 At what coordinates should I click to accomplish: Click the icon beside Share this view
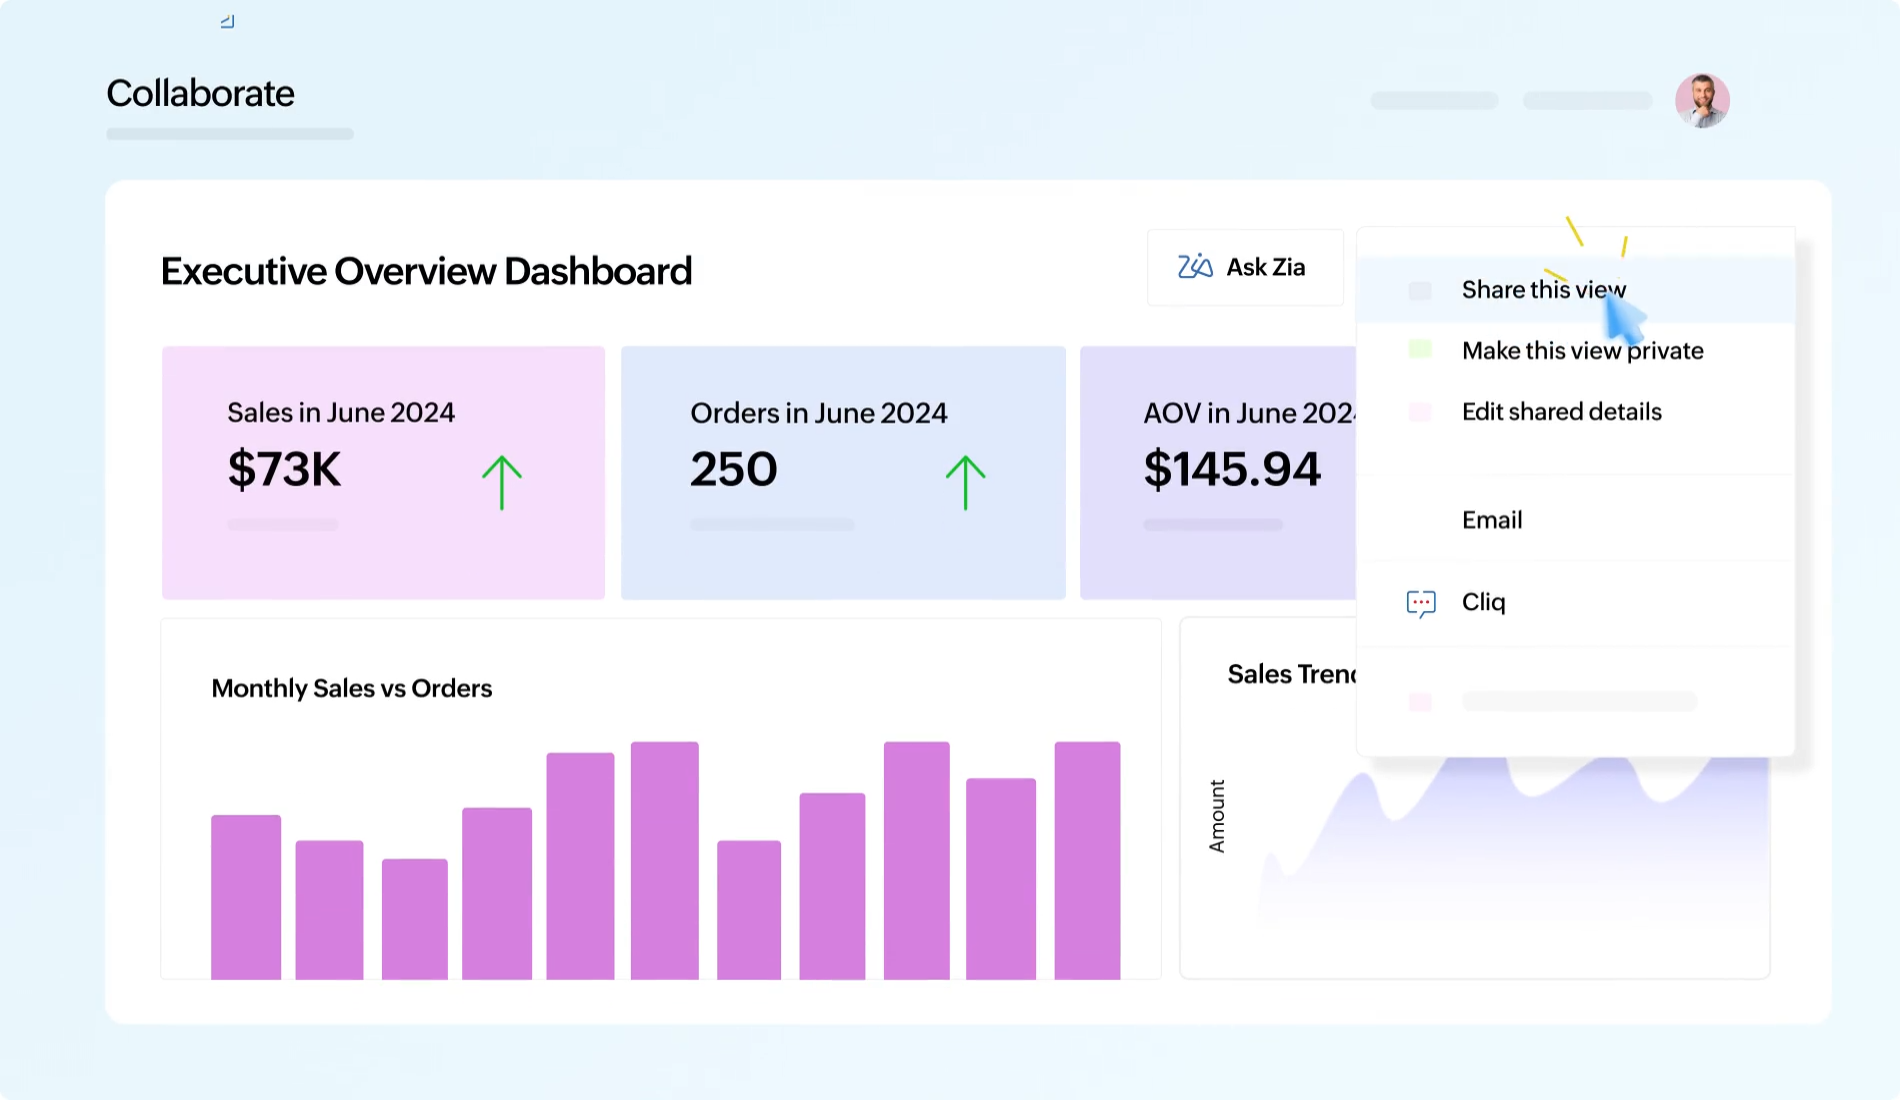(x=1420, y=290)
